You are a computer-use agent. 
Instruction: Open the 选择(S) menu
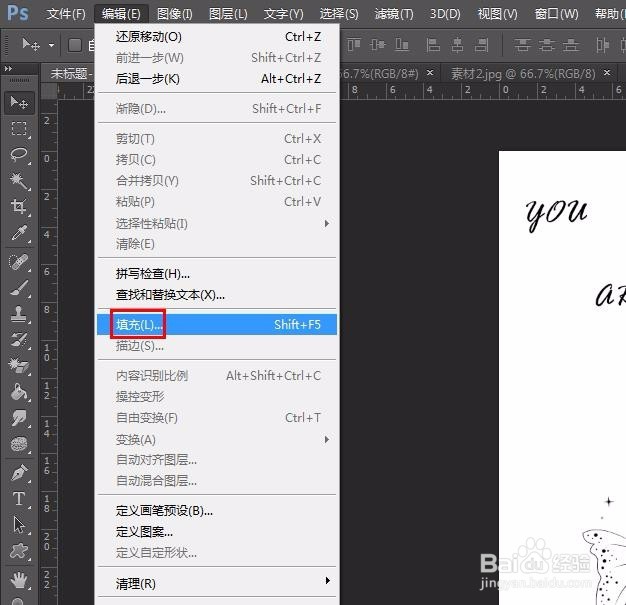(339, 14)
